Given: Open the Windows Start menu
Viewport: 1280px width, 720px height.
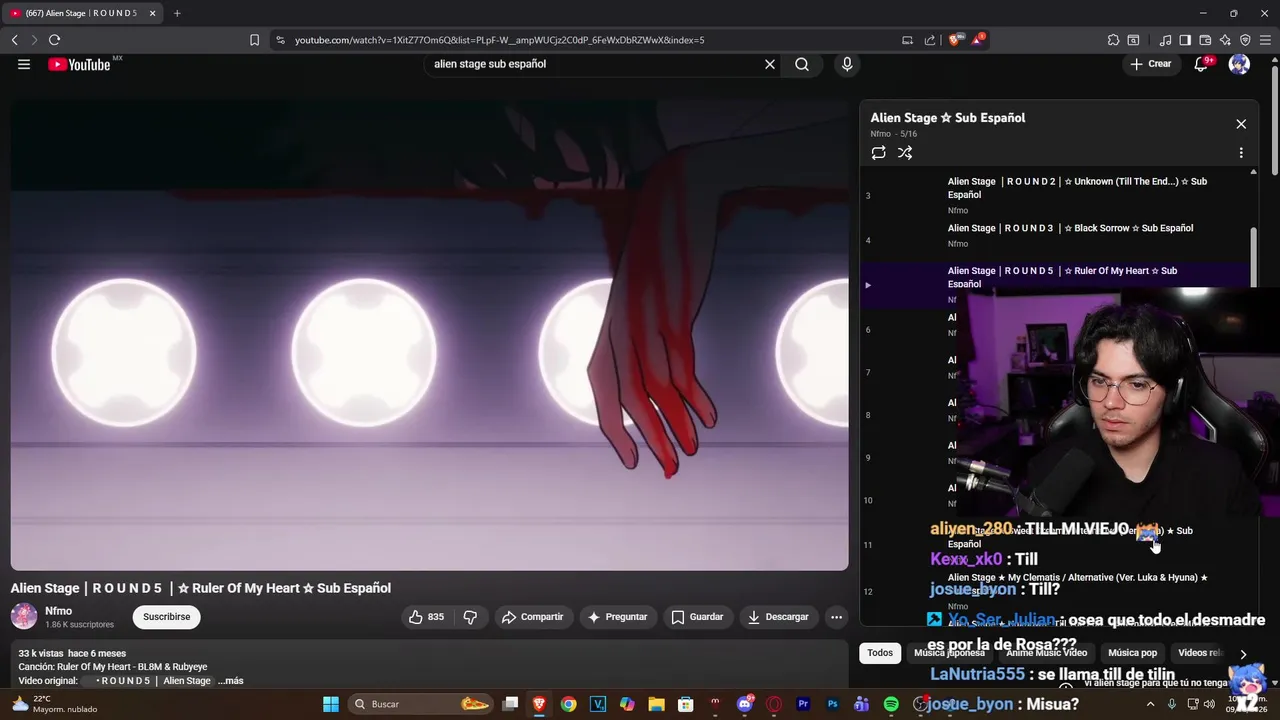Looking at the screenshot, I should click(331, 704).
